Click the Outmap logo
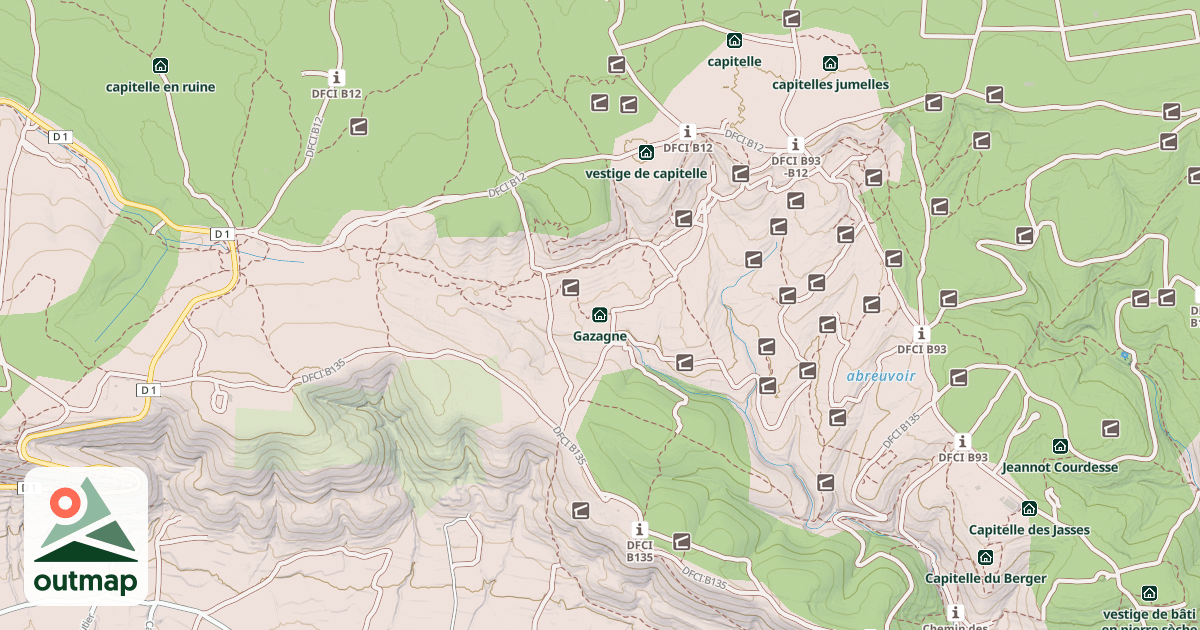Screen dimensions: 1200x630 pyautogui.click(x=86, y=536)
